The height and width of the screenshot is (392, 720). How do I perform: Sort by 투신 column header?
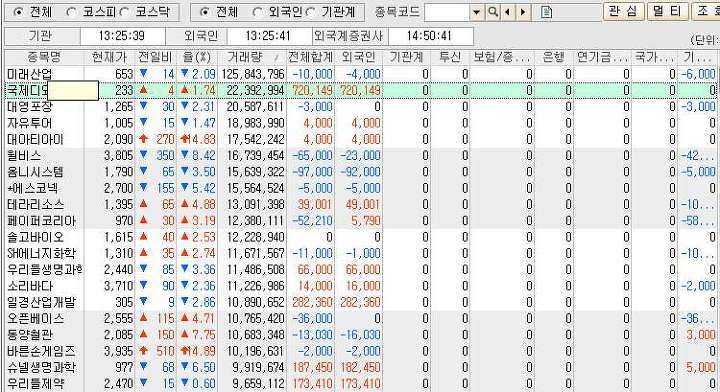point(450,57)
